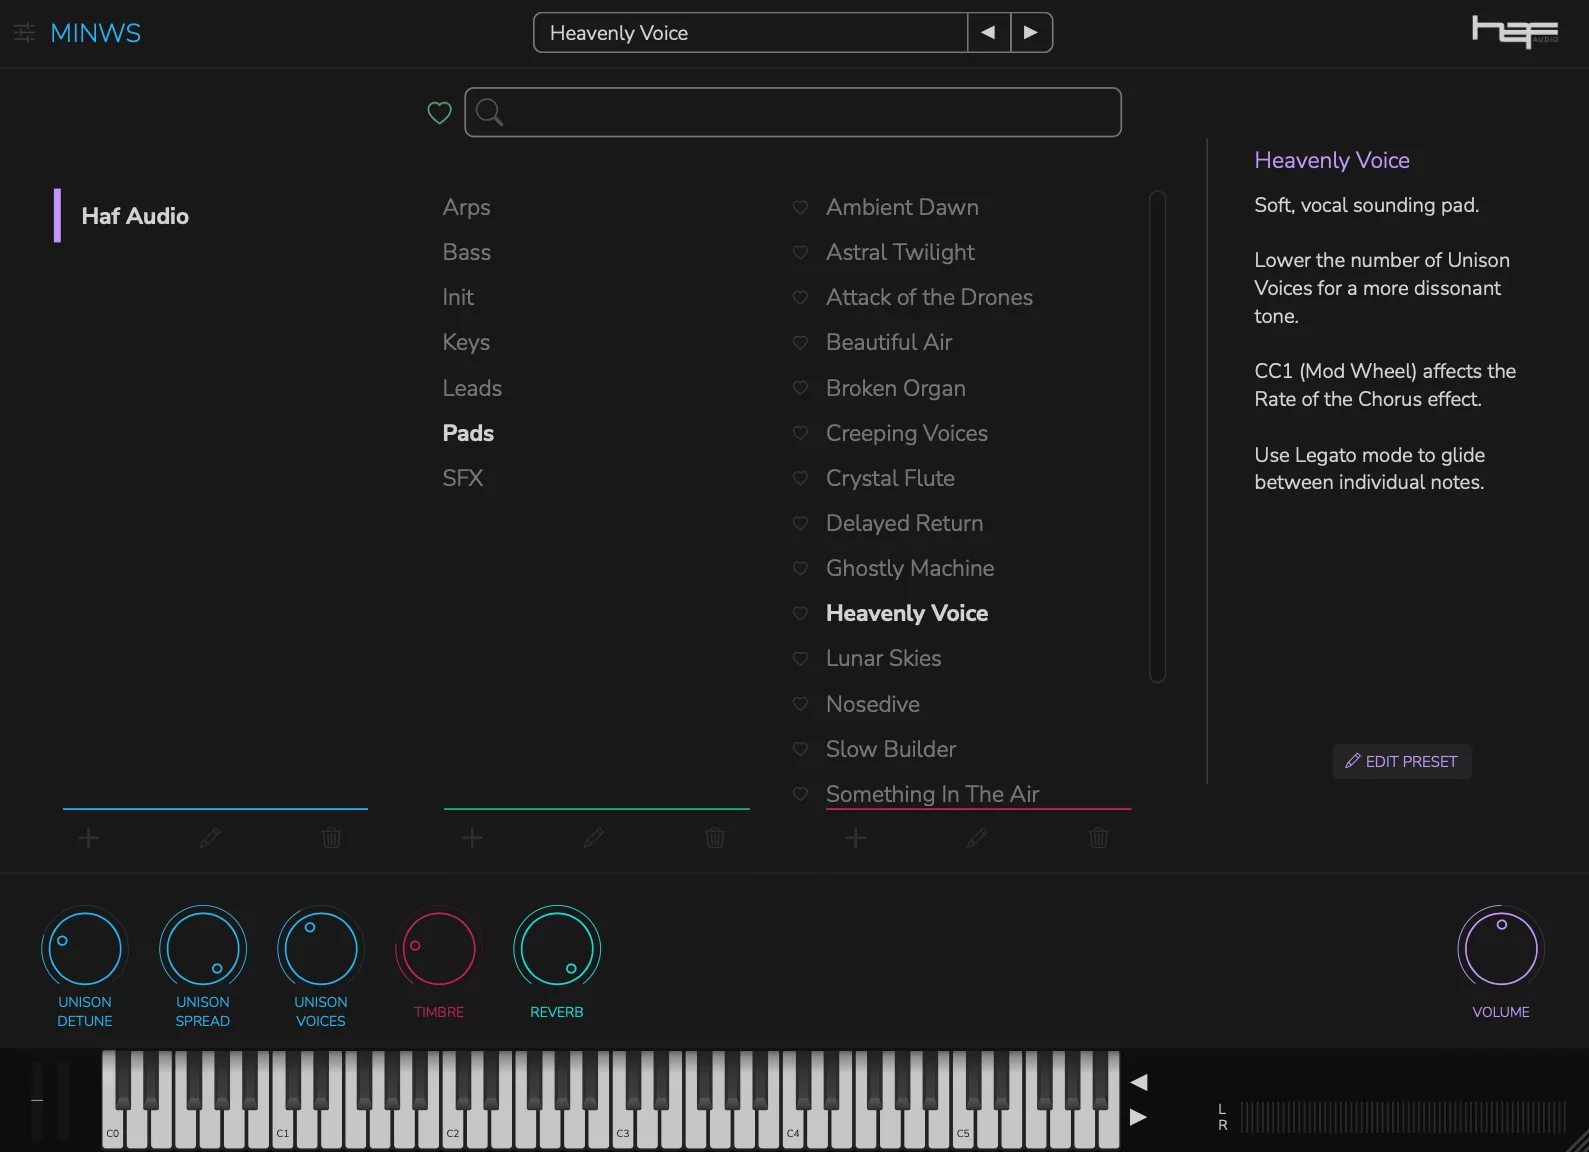
Task: Go to previous preset arrow
Action: click(x=988, y=33)
